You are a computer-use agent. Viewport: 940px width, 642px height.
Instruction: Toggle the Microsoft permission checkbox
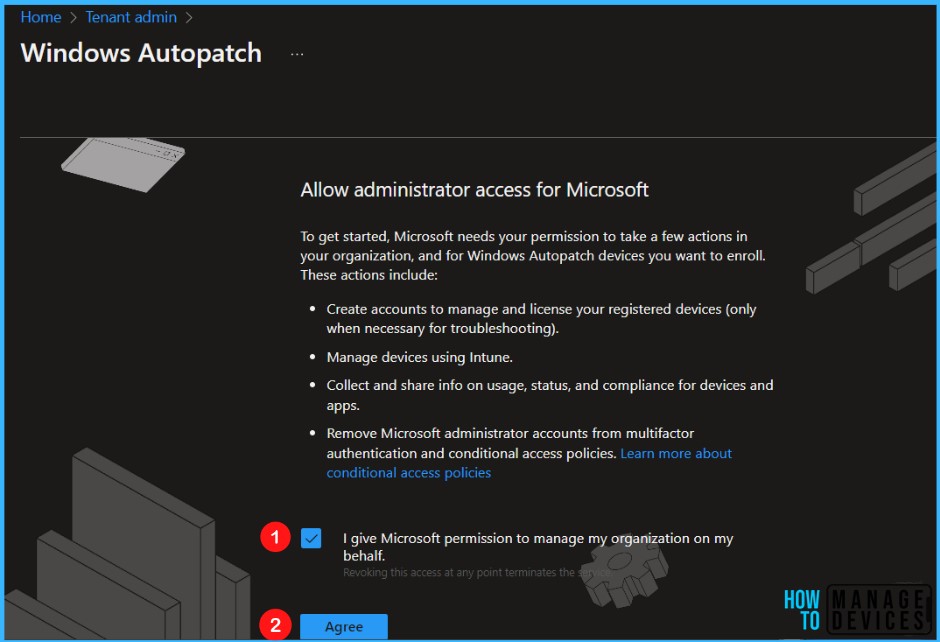pos(311,538)
